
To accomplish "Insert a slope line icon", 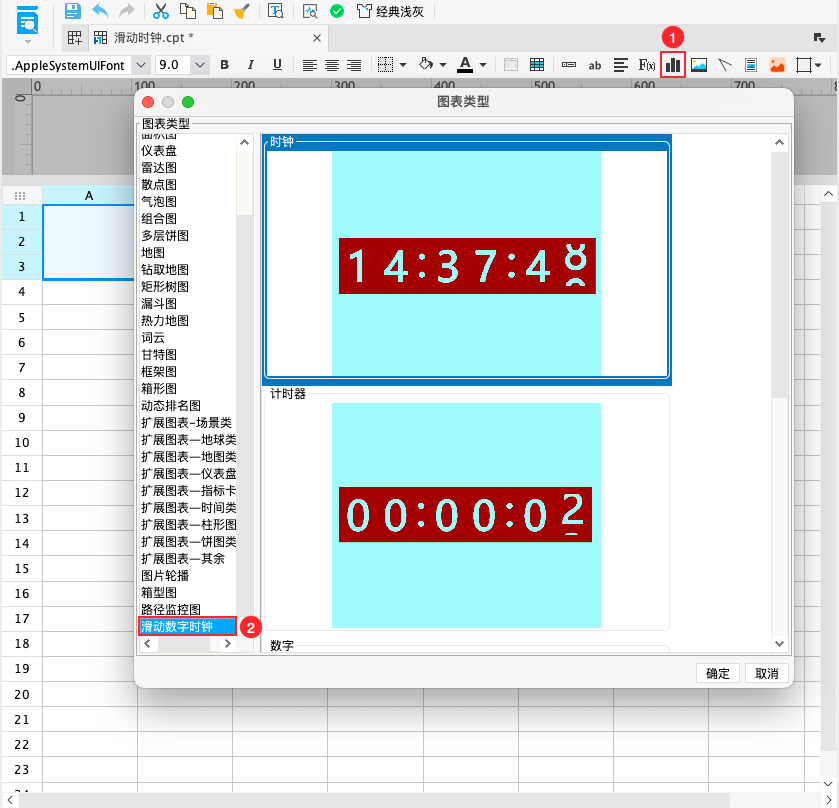I will (x=724, y=65).
